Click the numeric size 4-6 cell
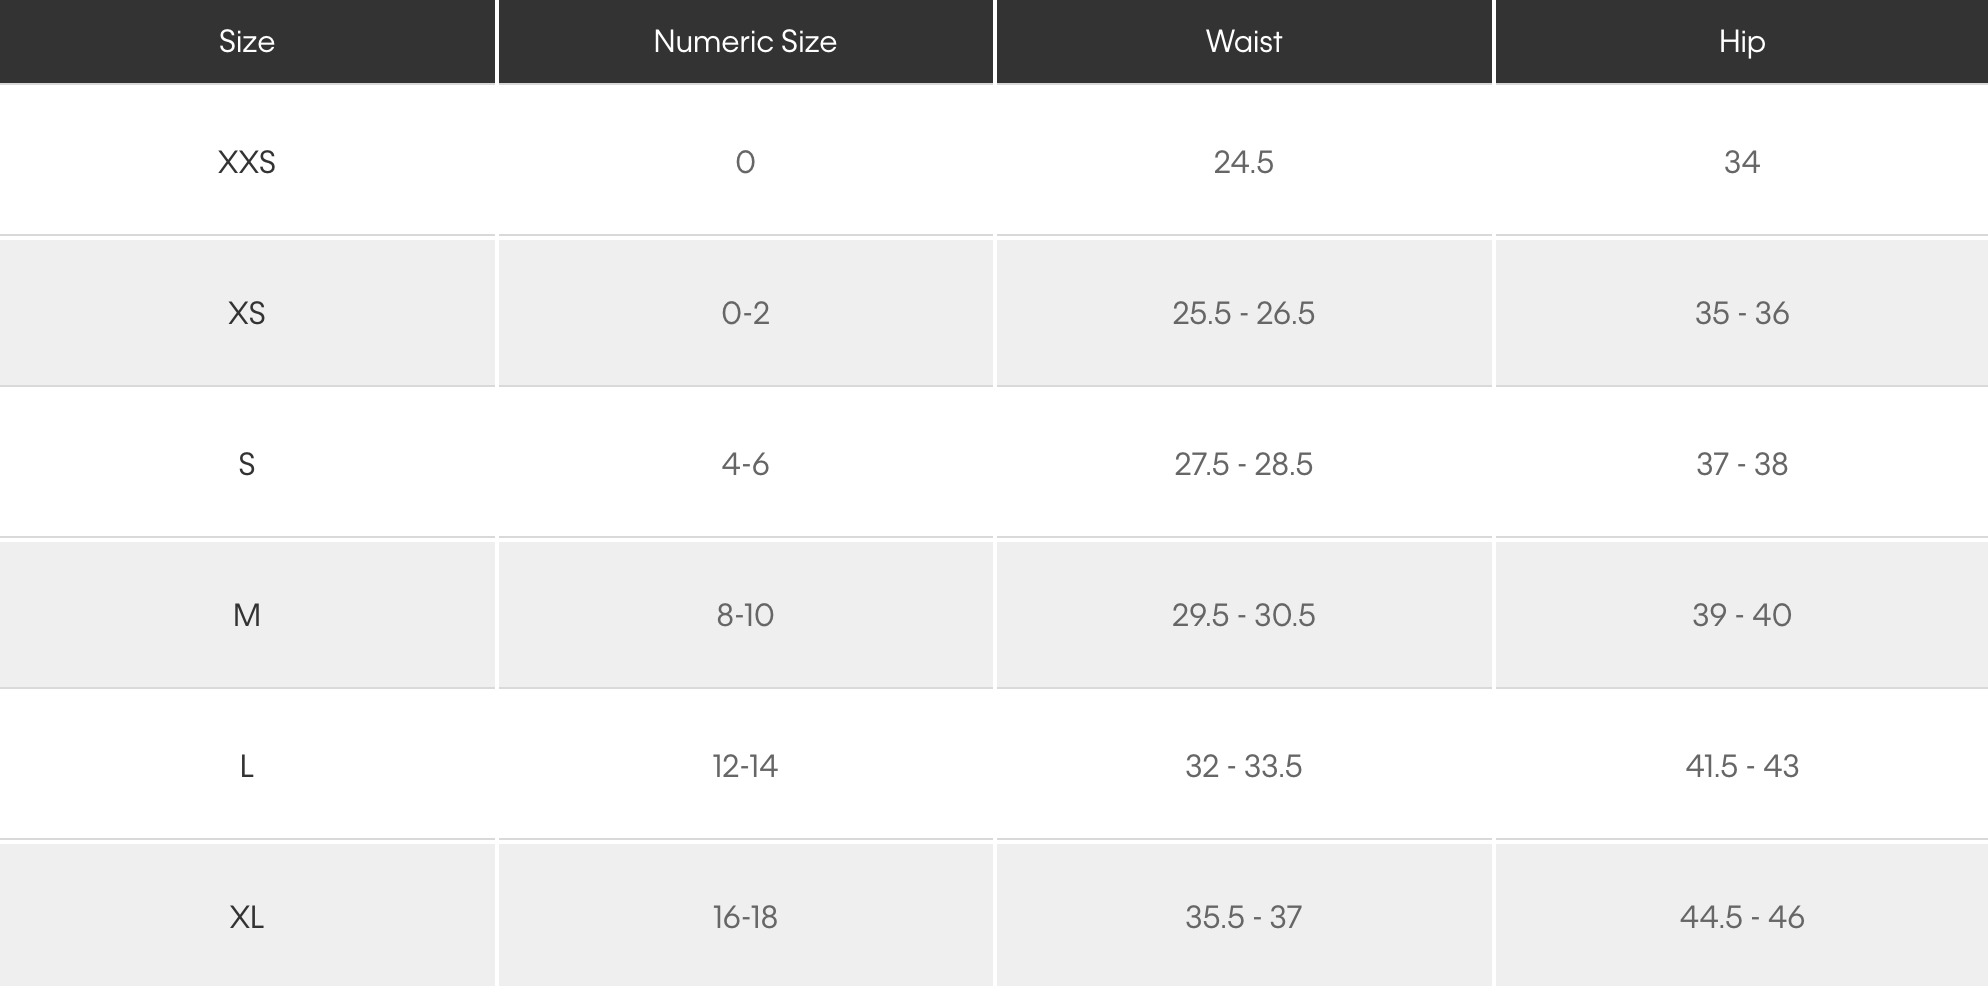This screenshot has width=1988, height=986. pos(745,464)
